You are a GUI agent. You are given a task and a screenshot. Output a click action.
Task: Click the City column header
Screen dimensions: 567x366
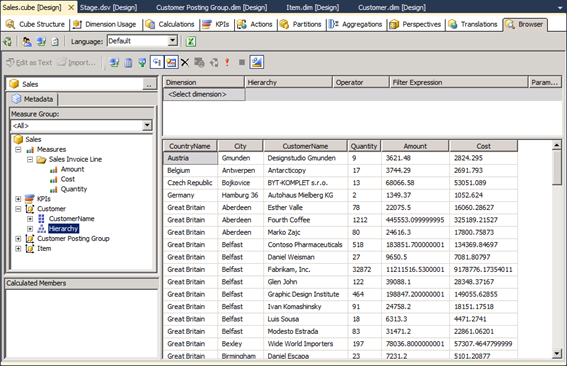tap(240, 146)
